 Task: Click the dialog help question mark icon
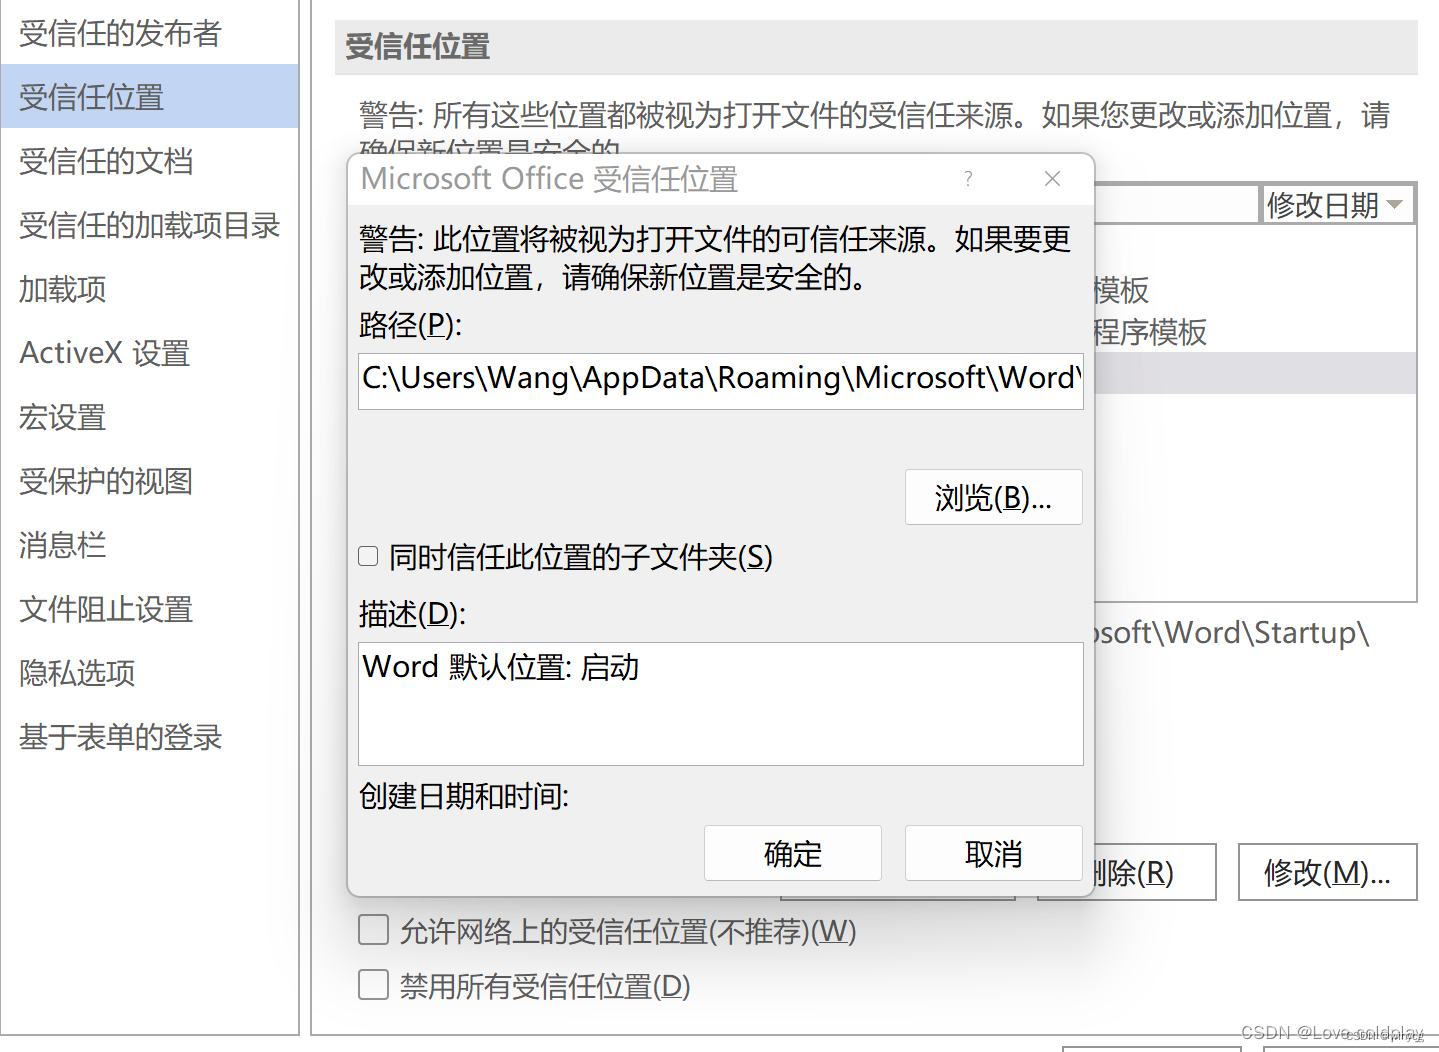[968, 179]
